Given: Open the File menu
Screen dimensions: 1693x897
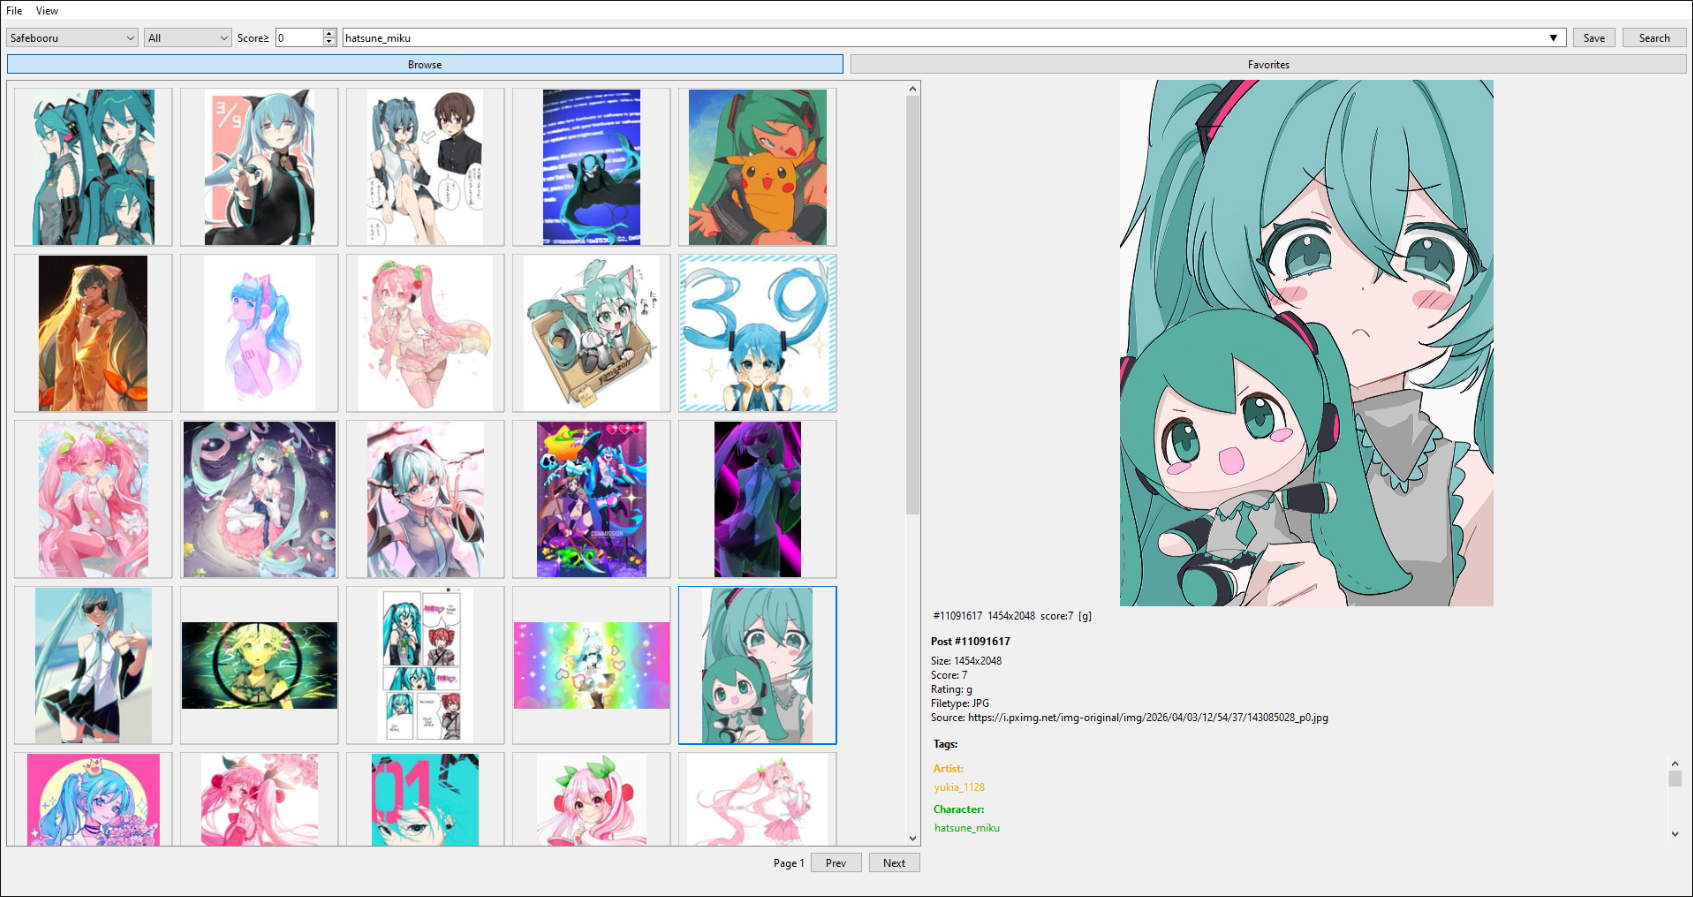Looking at the screenshot, I should 14,11.
